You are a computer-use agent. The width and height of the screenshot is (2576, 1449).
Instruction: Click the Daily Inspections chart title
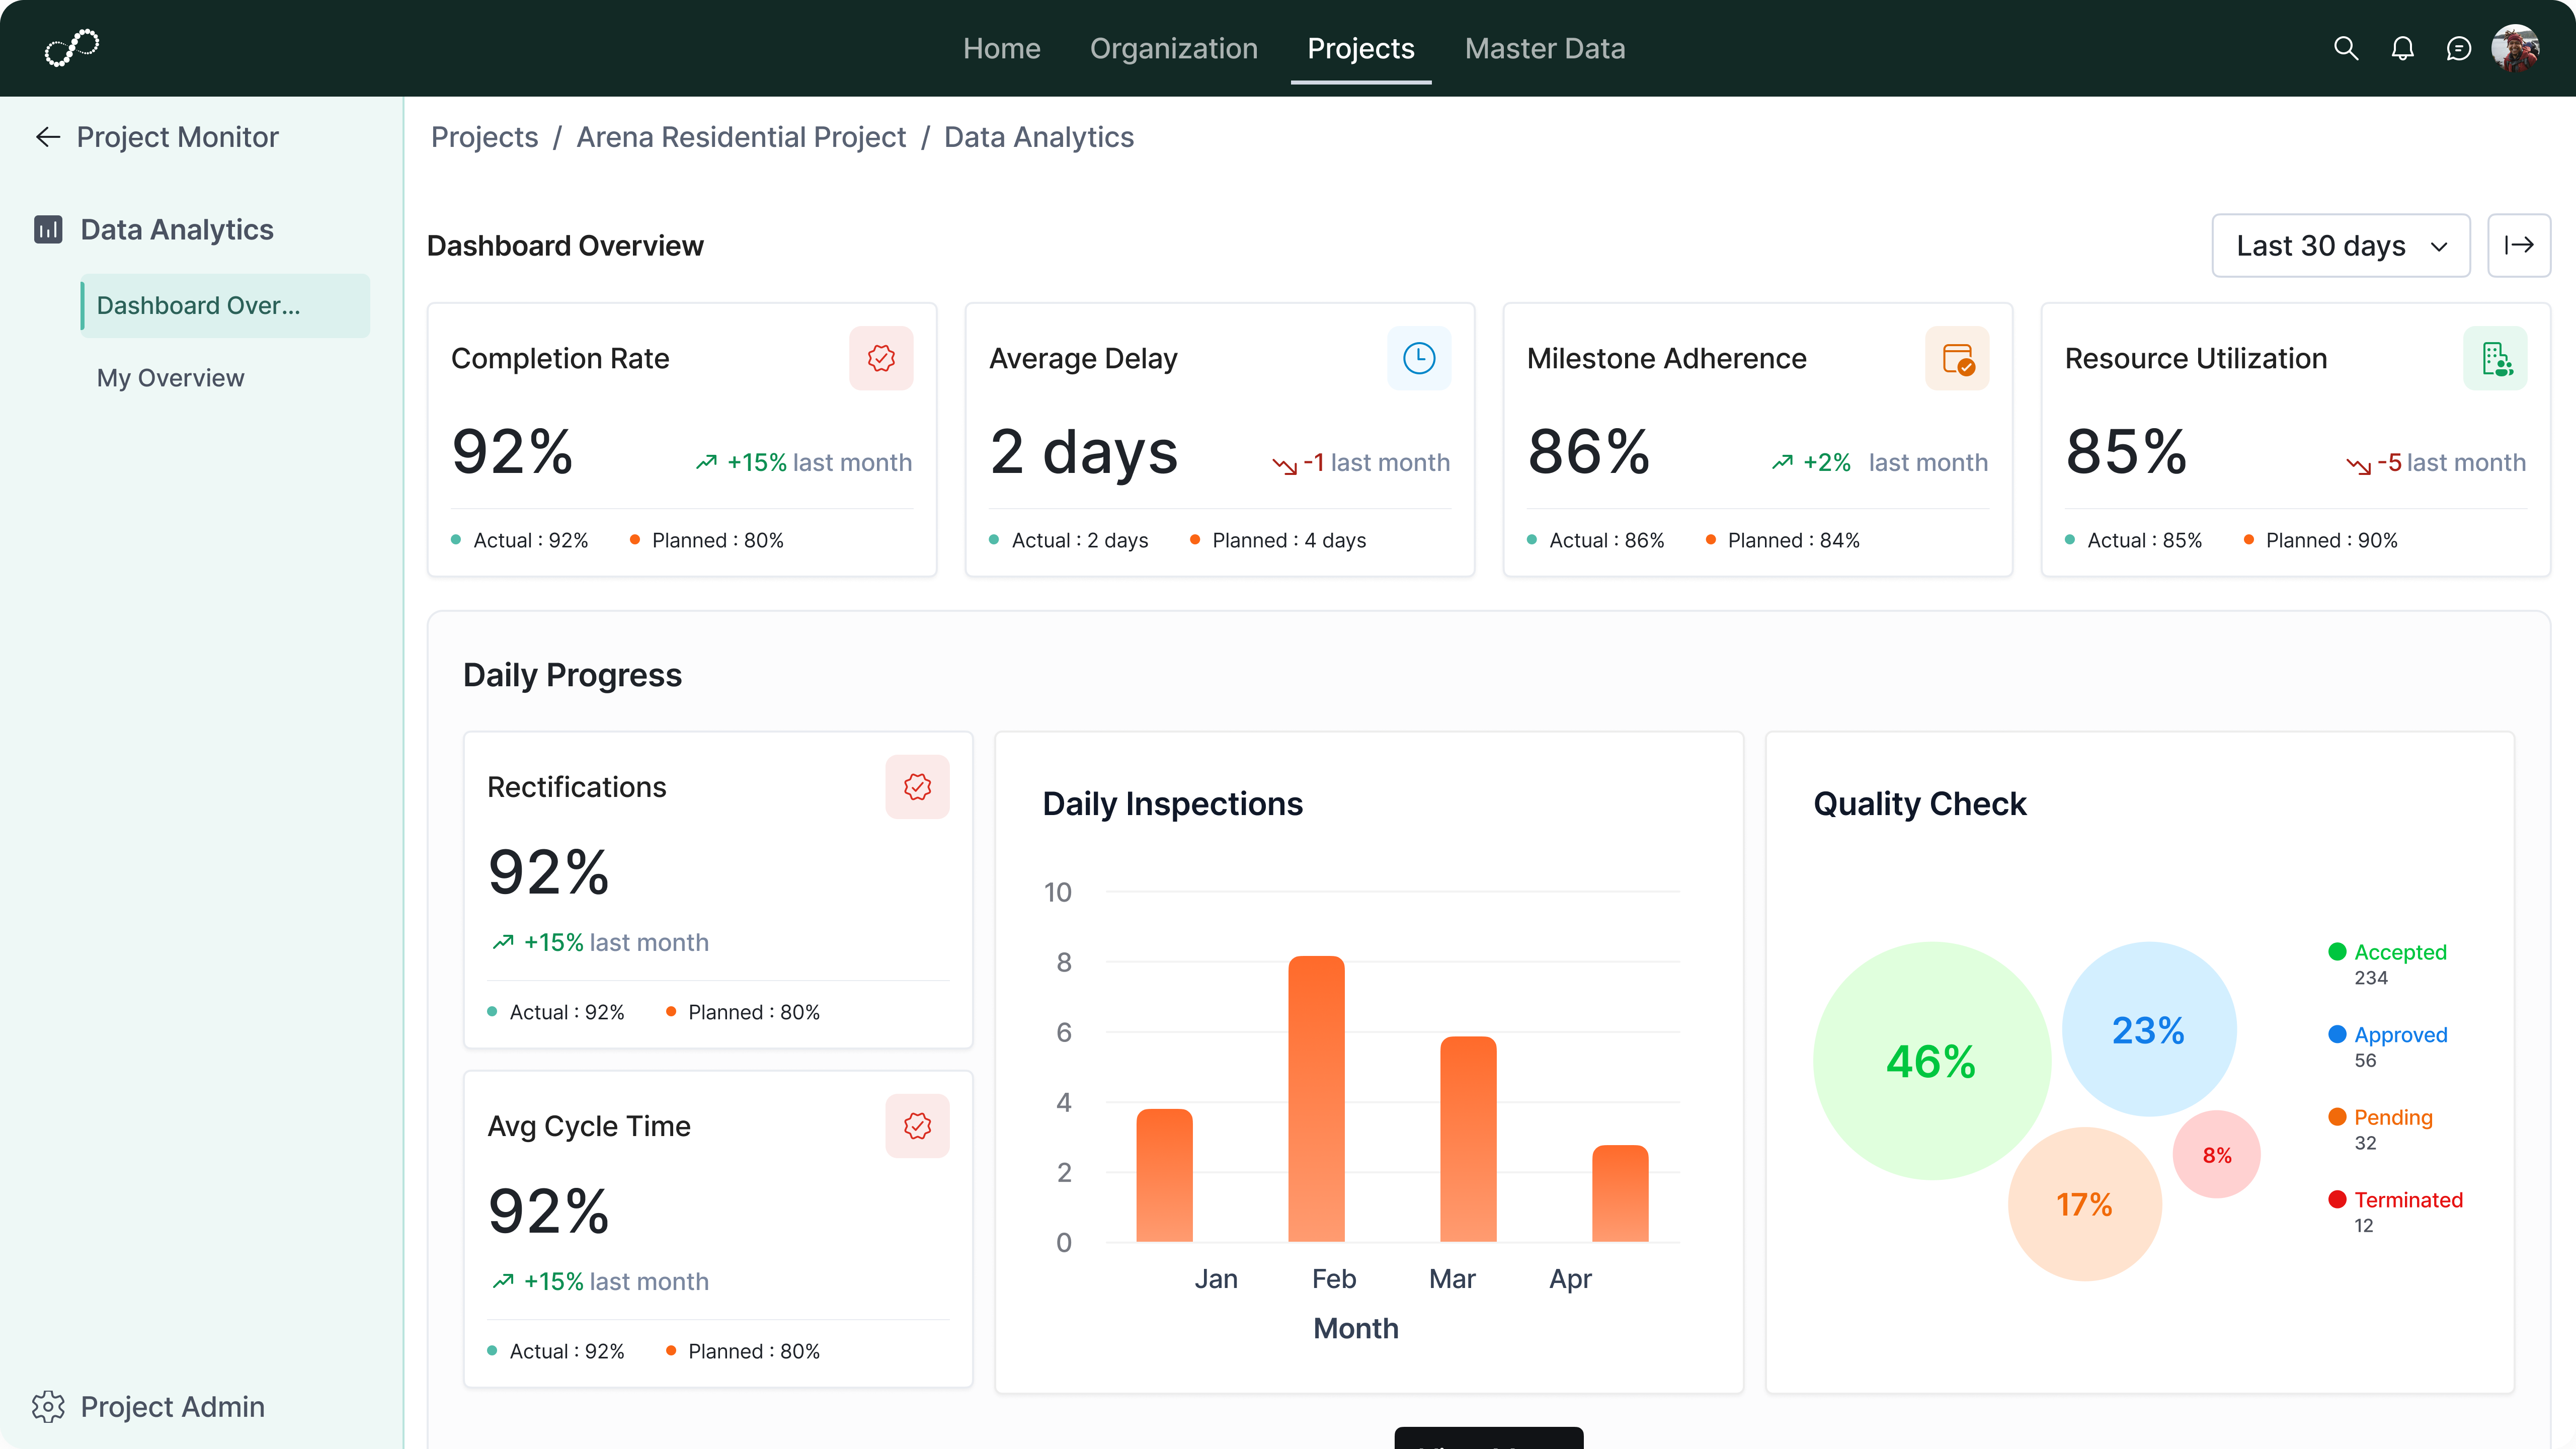[1172, 804]
